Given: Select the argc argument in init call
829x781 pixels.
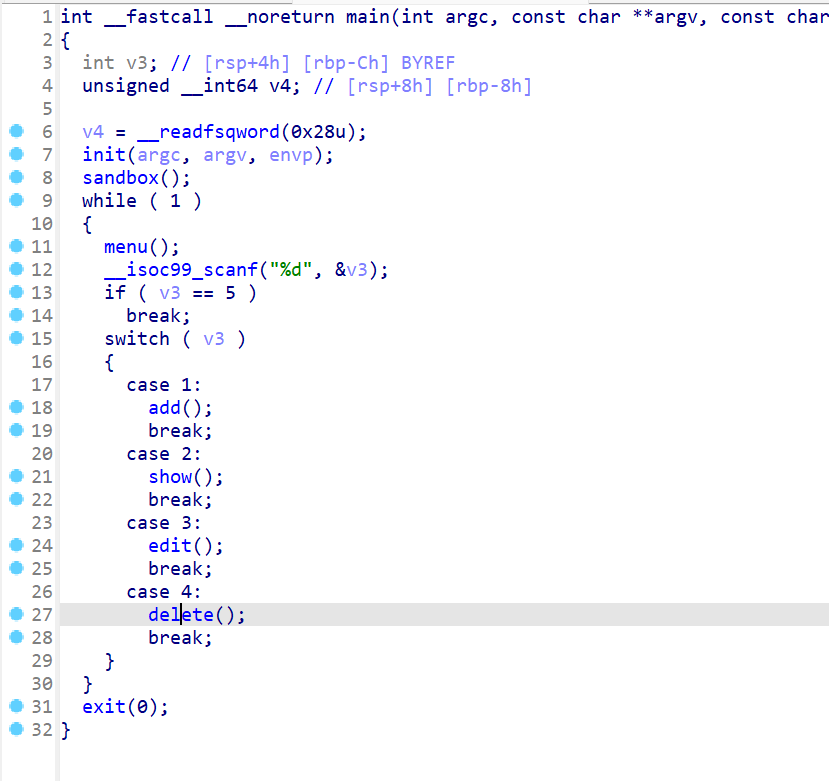Looking at the screenshot, I should (159, 155).
